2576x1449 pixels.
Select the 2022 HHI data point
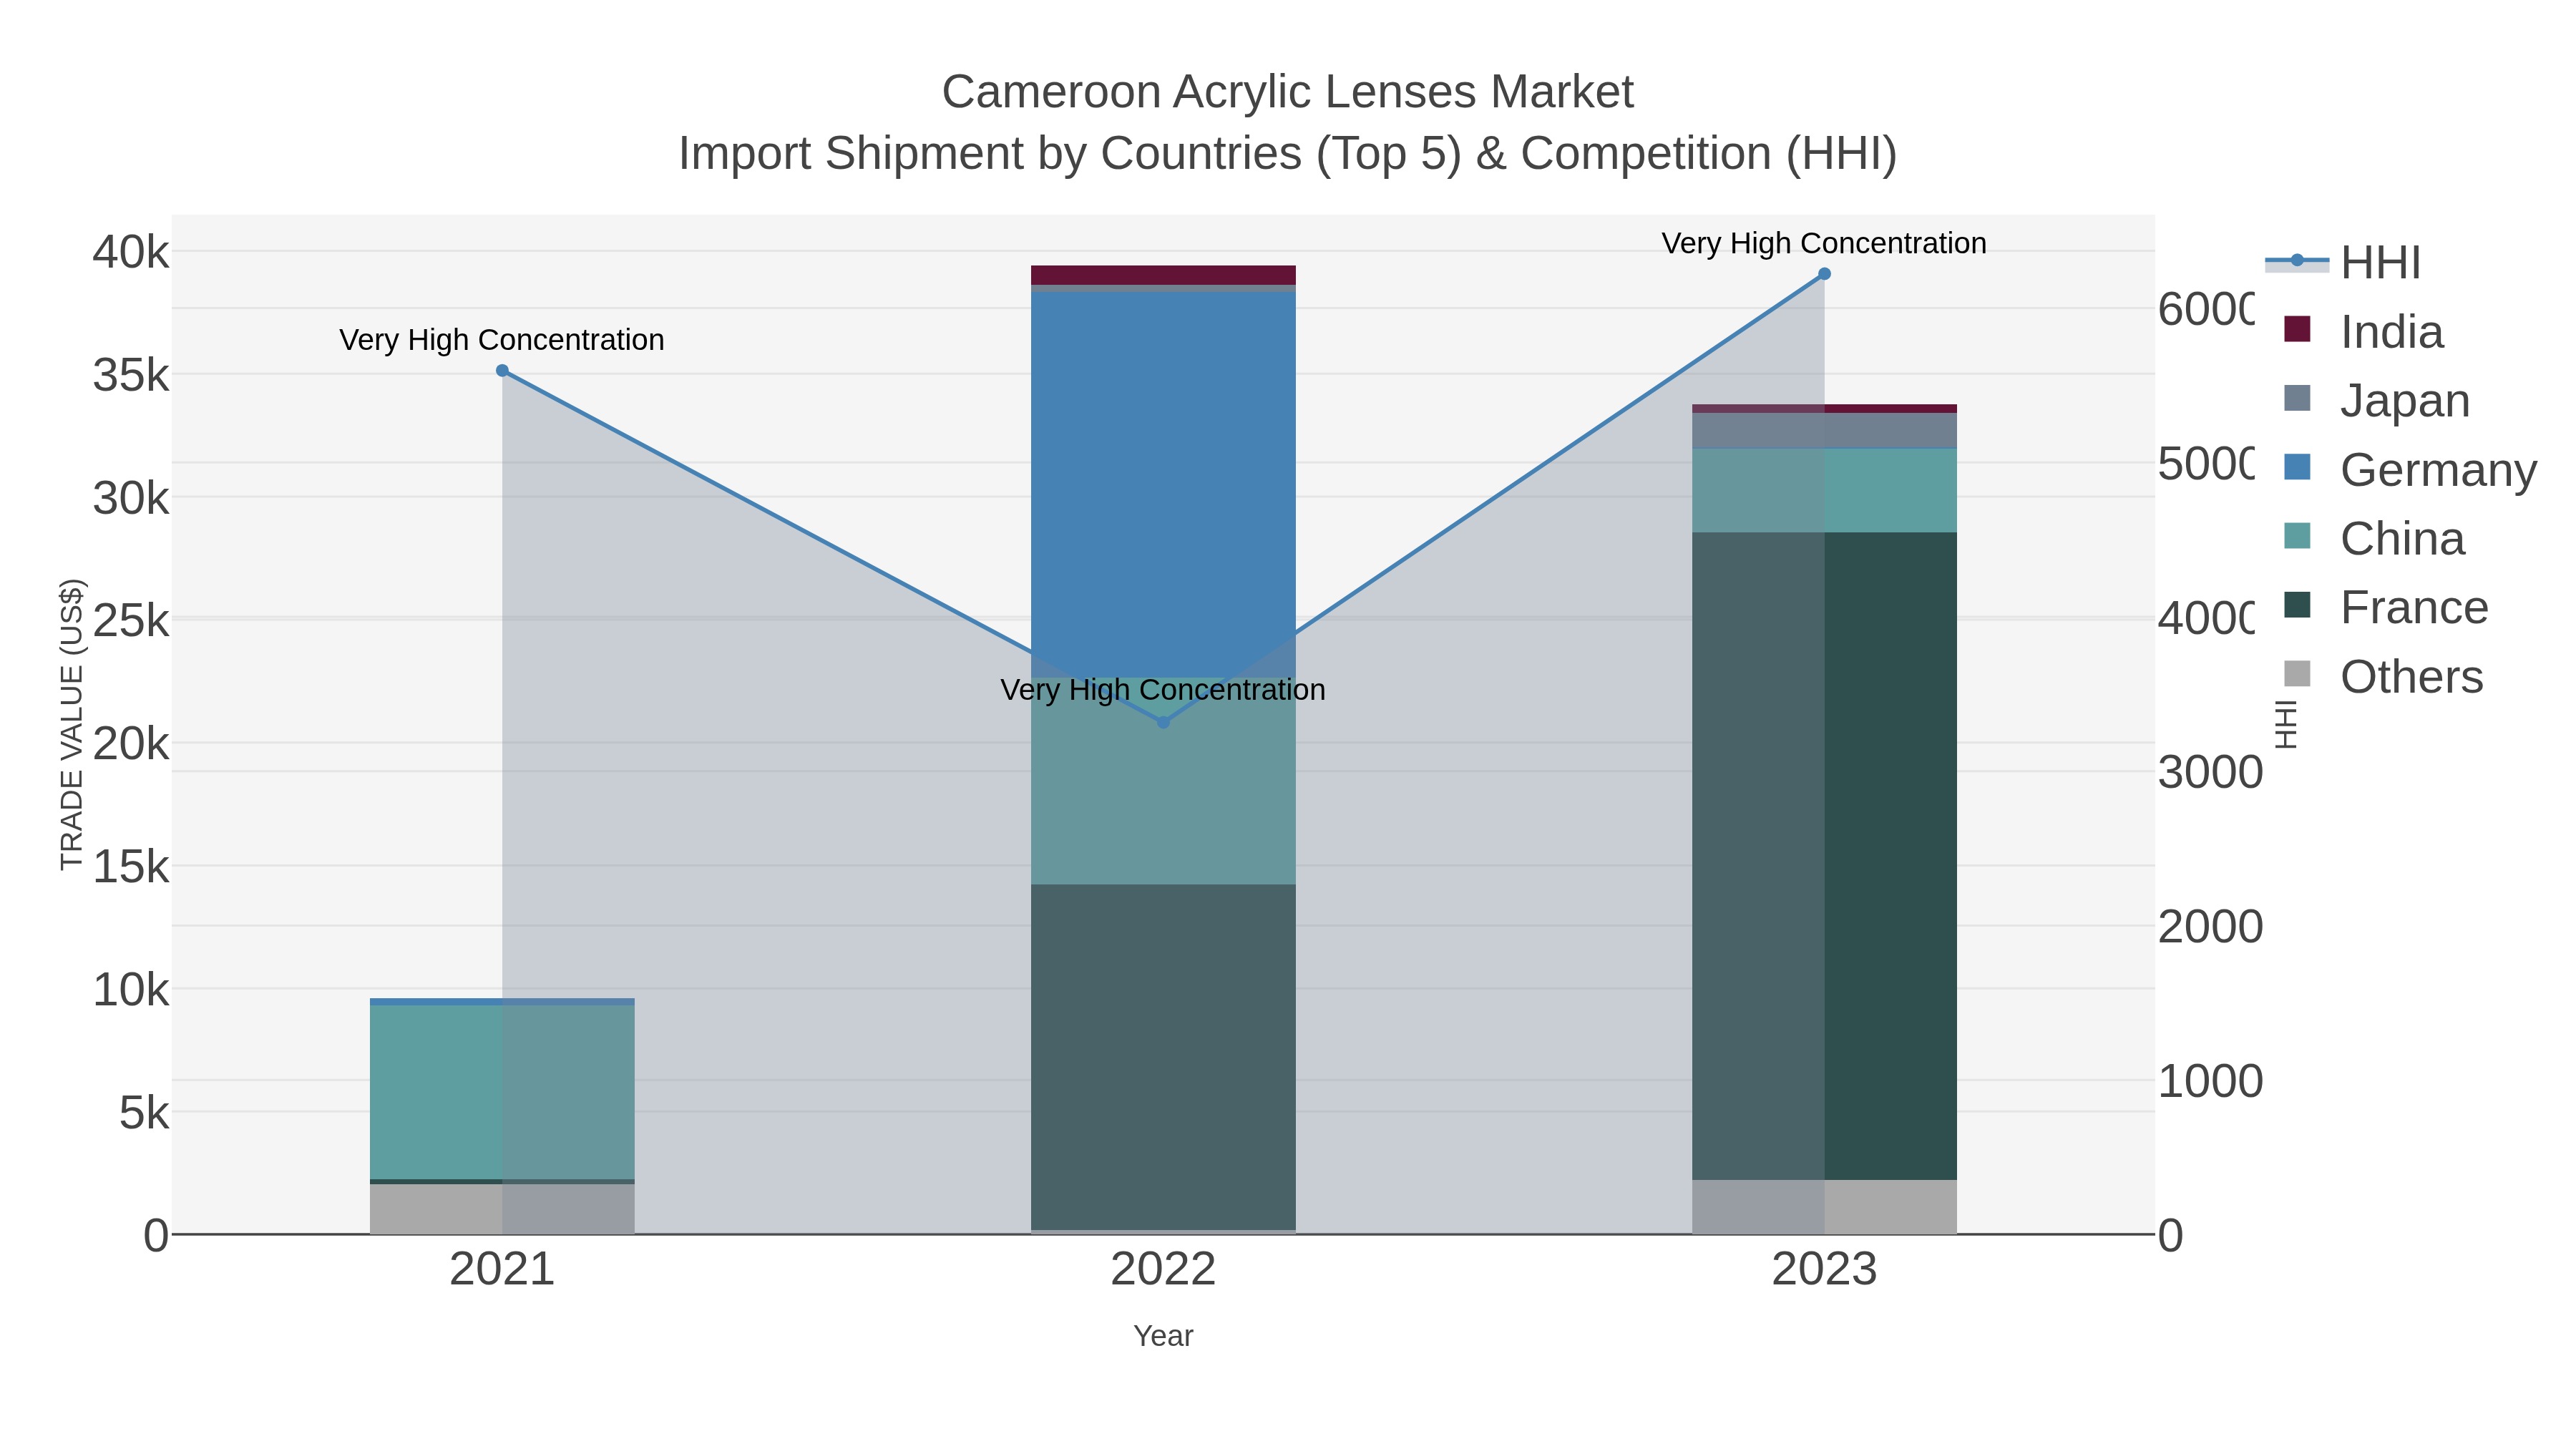(1163, 722)
